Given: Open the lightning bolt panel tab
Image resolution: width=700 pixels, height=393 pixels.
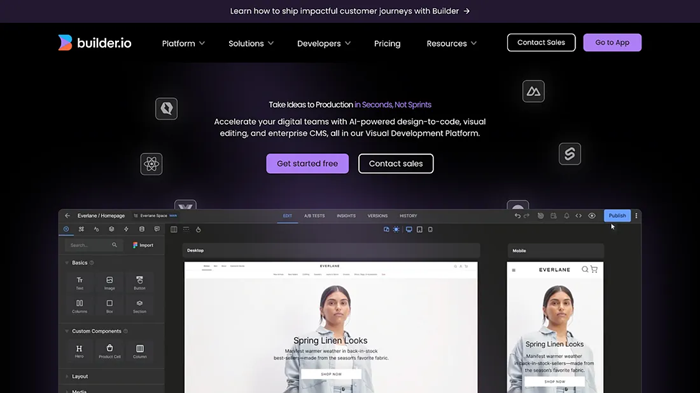Looking at the screenshot, I should pyautogui.click(x=126, y=229).
